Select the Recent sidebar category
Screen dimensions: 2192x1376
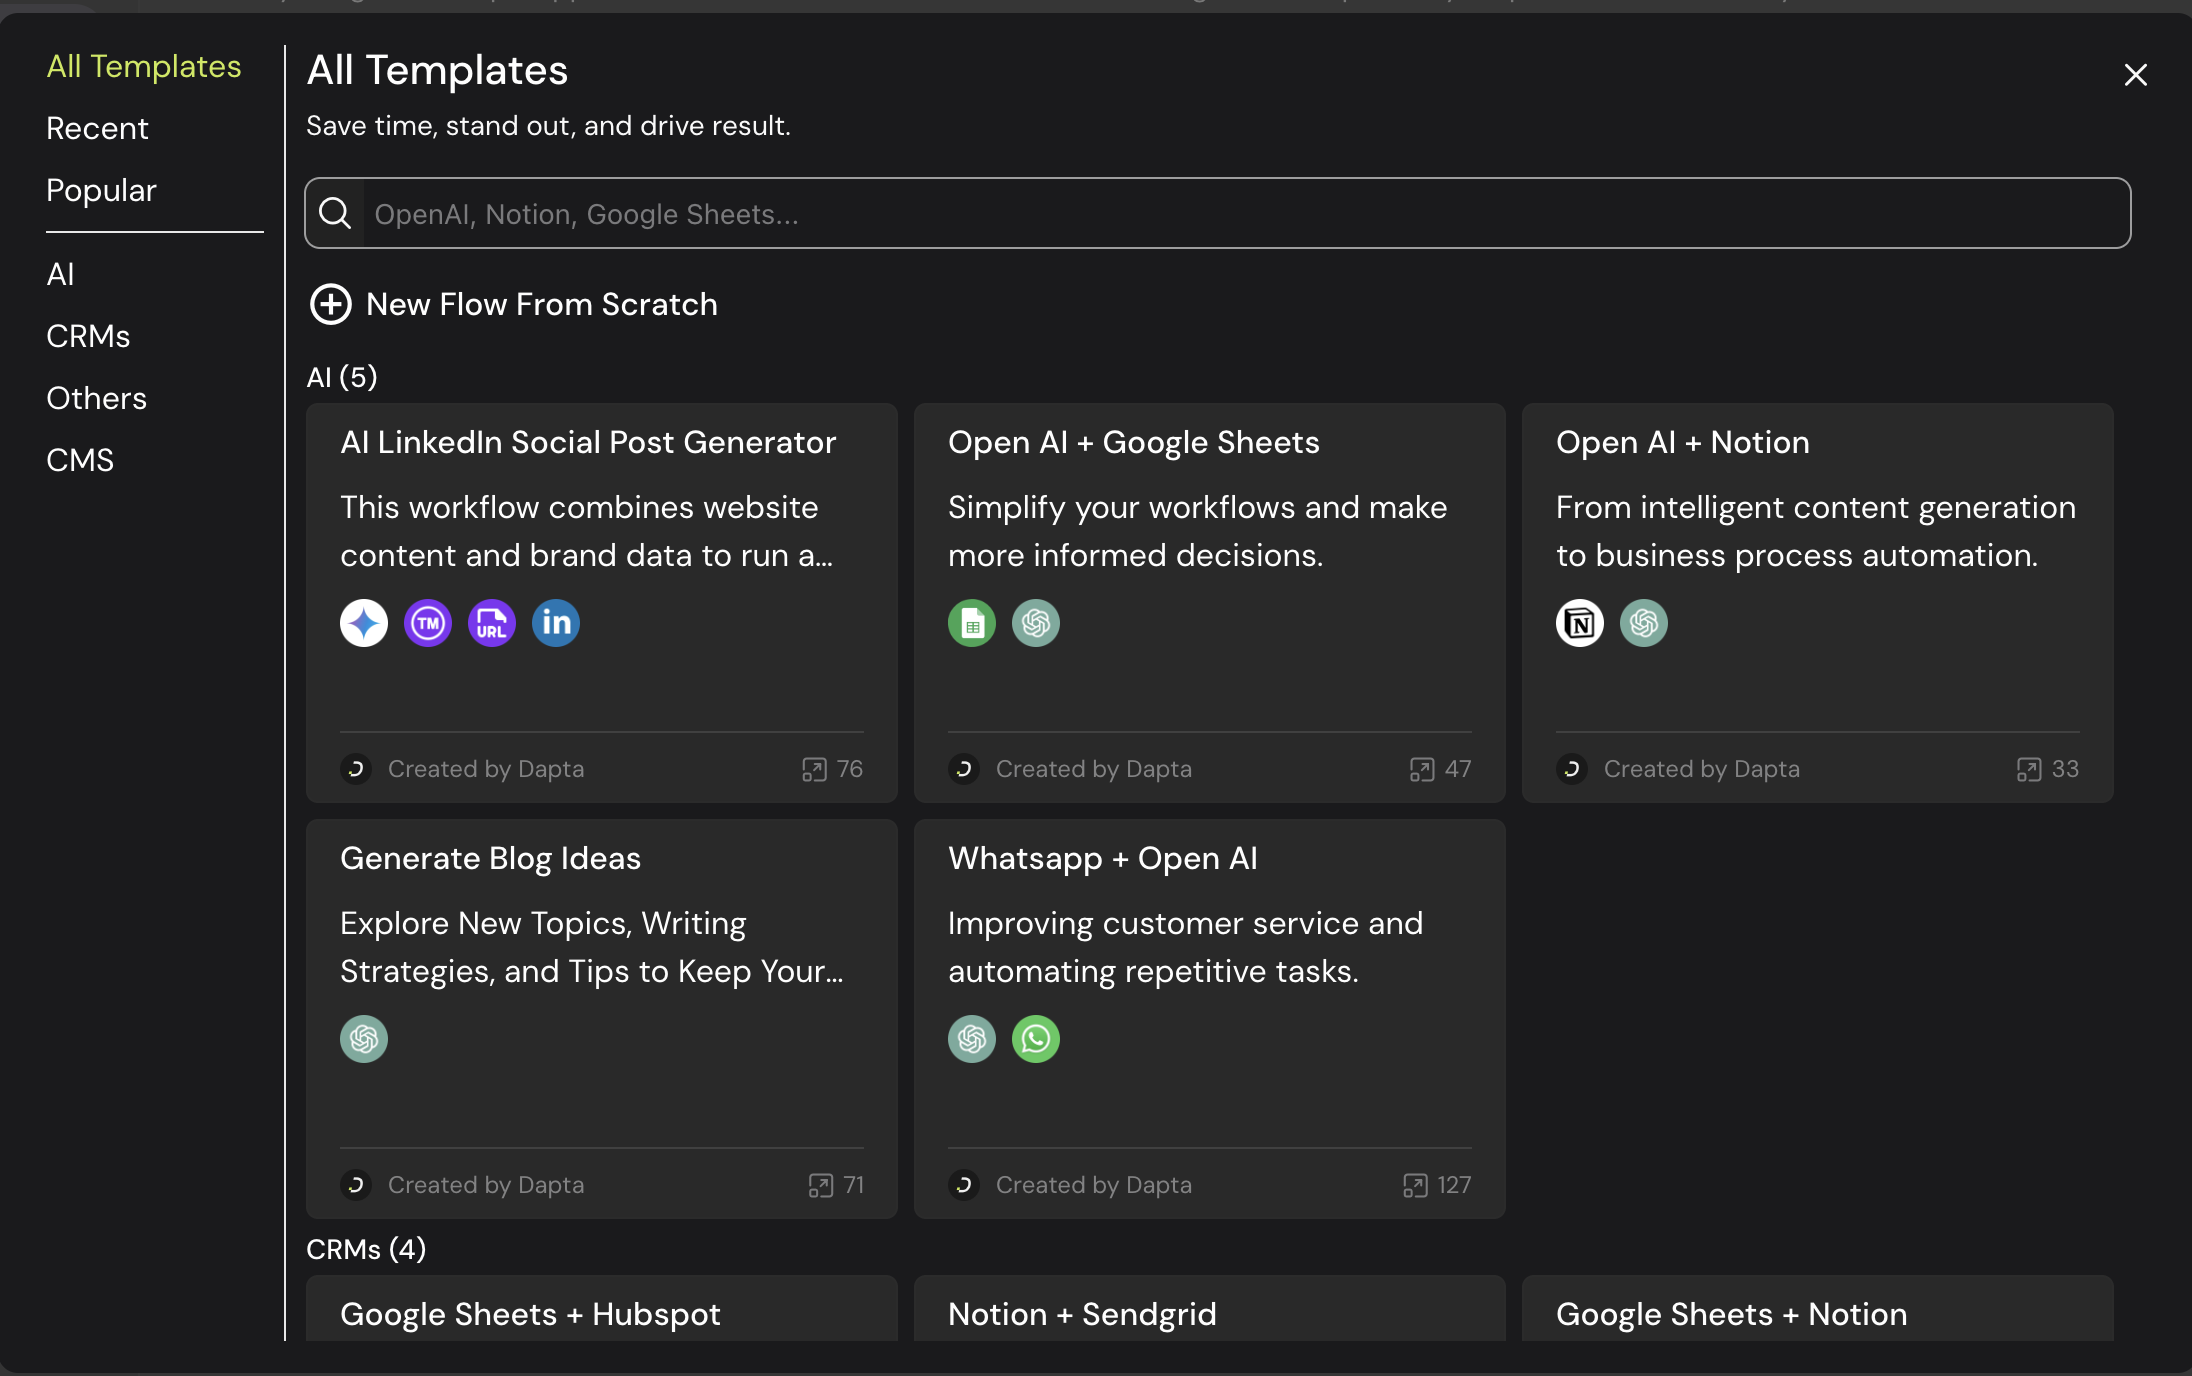(x=97, y=128)
